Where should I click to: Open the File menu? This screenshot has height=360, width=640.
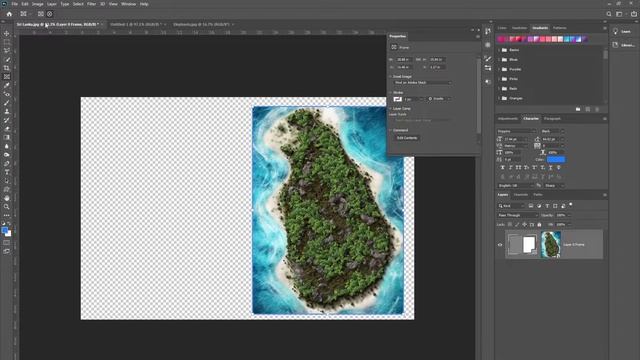(14, 4)
